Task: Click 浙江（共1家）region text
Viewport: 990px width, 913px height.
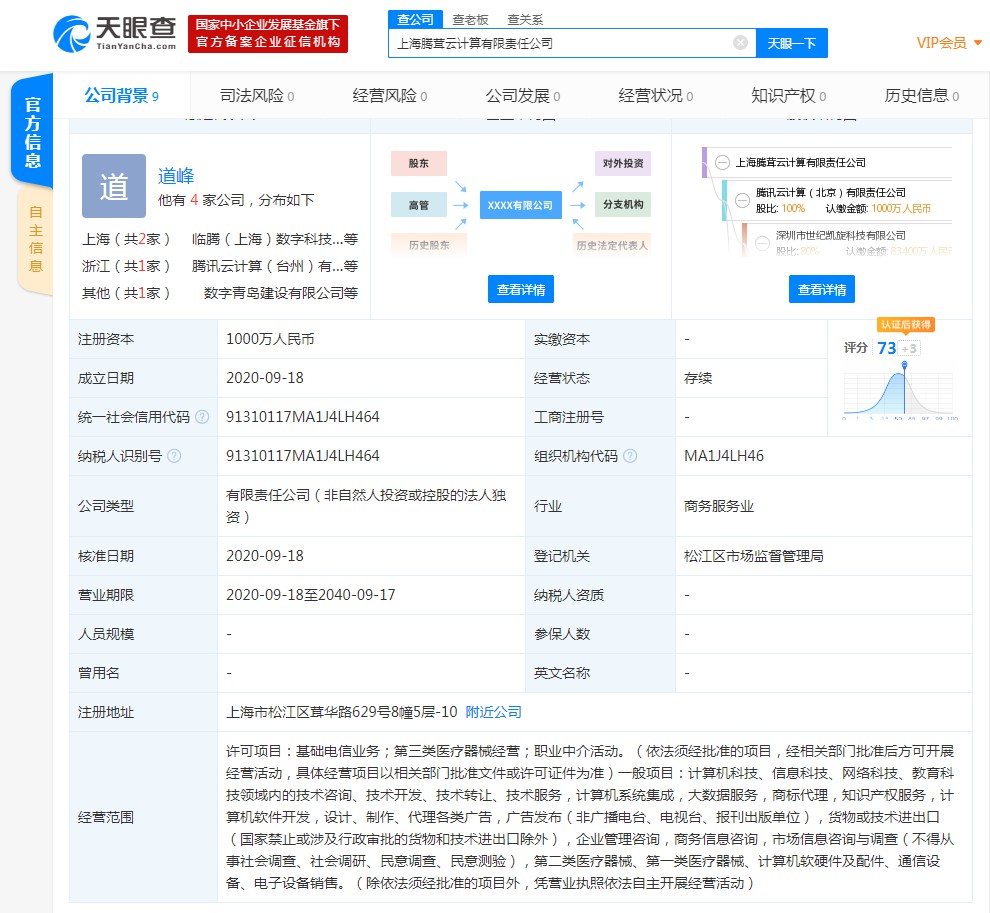Action: pyautogui.click(x=126, y=266)
